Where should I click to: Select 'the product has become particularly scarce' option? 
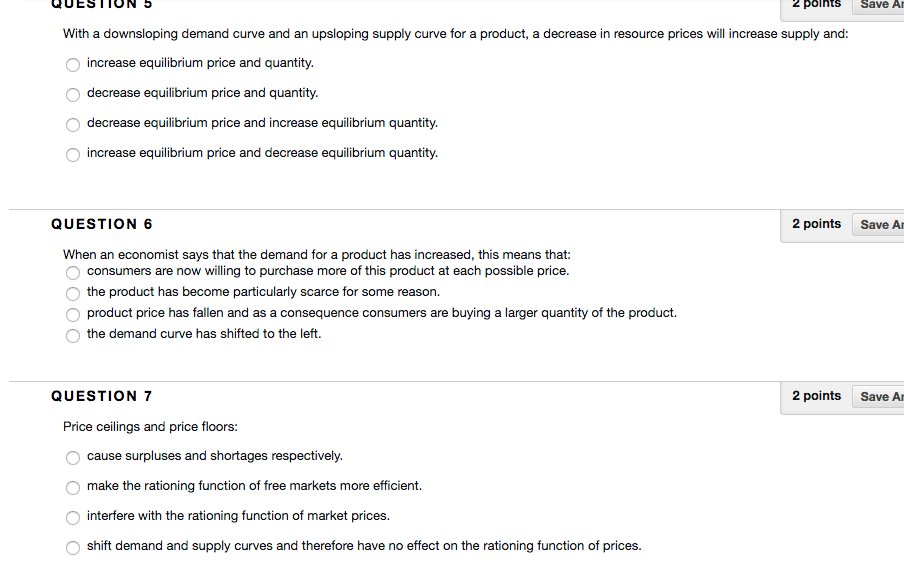(73, 294)
